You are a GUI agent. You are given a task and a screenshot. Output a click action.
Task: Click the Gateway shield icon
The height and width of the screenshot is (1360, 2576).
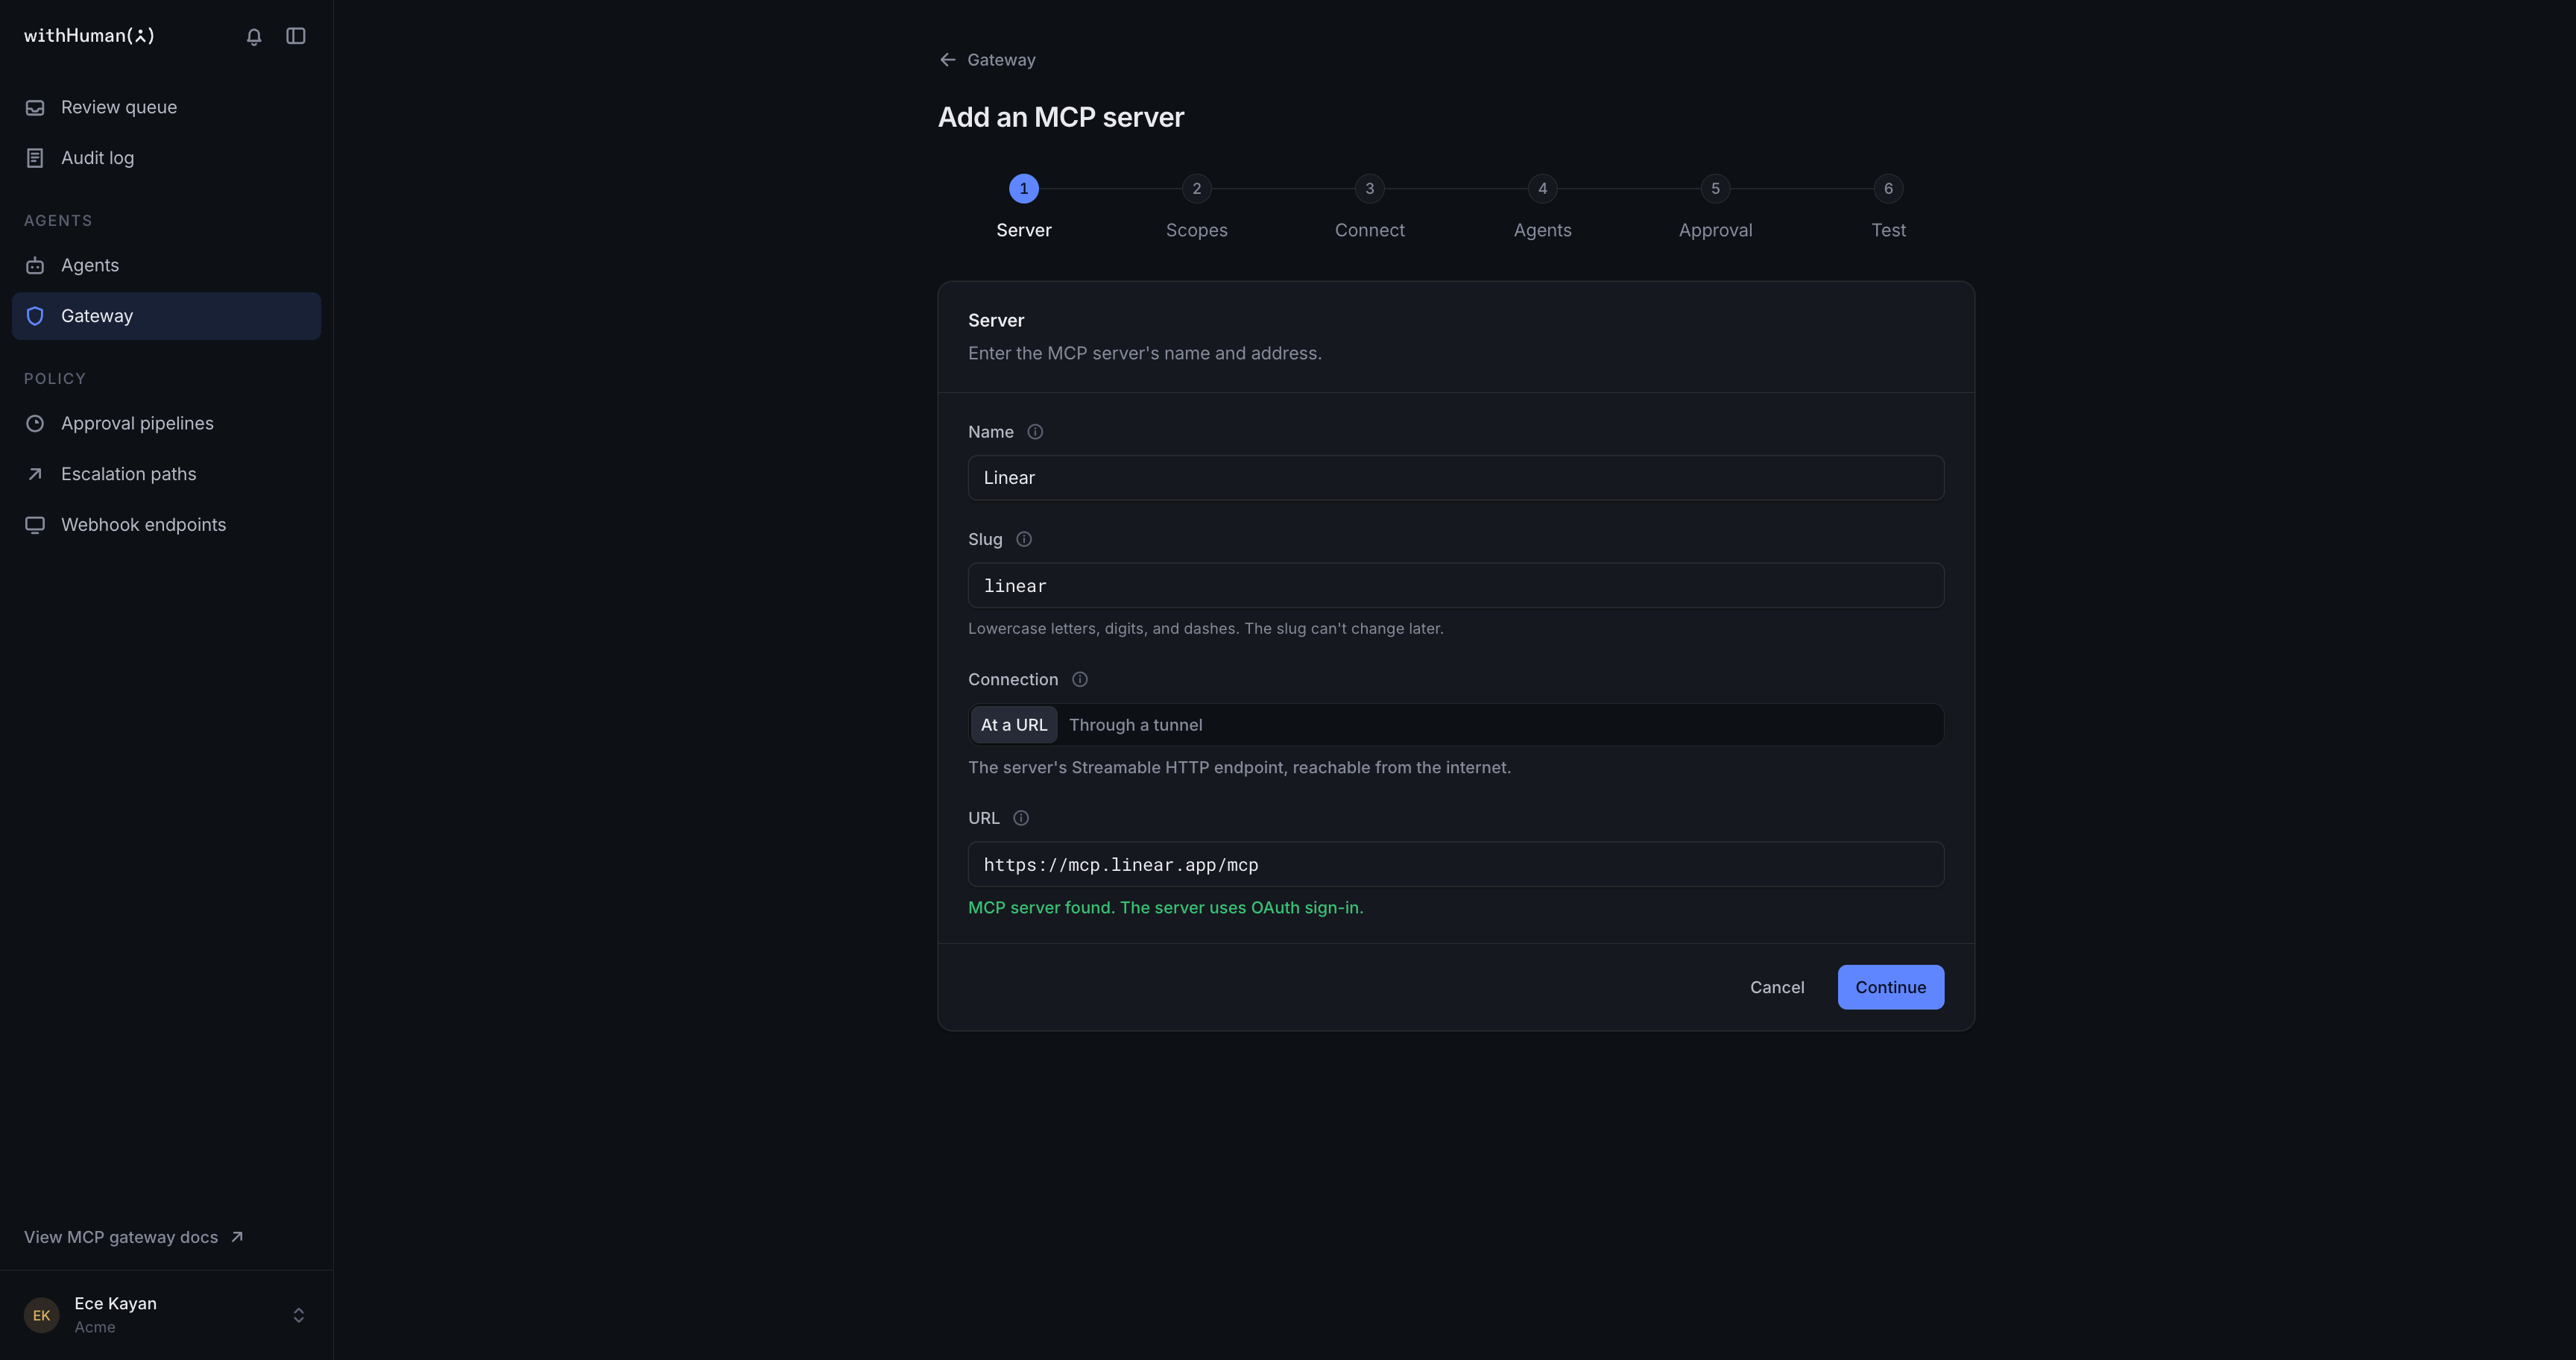click(x=35, y=316)
